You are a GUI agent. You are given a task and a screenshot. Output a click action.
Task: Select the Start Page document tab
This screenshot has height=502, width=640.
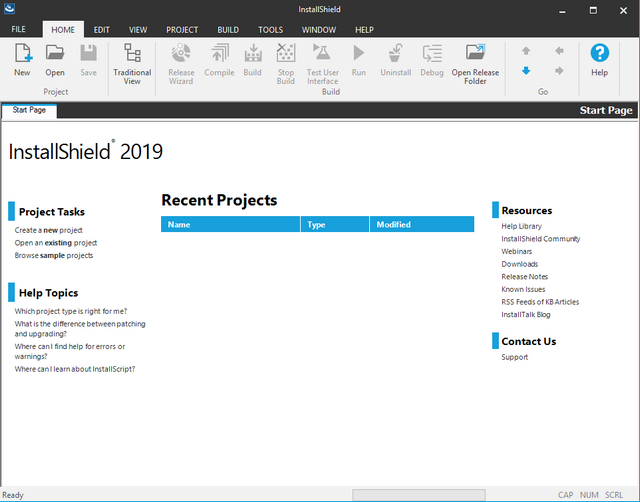point(27,109)
